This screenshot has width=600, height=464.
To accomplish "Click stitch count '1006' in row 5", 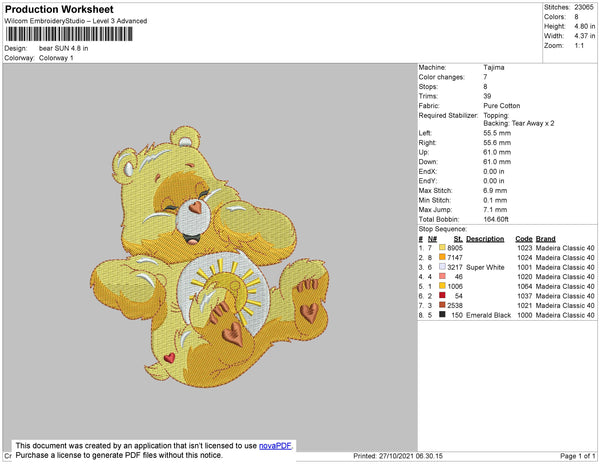I will pyautogui.click(x=455, y=286).
